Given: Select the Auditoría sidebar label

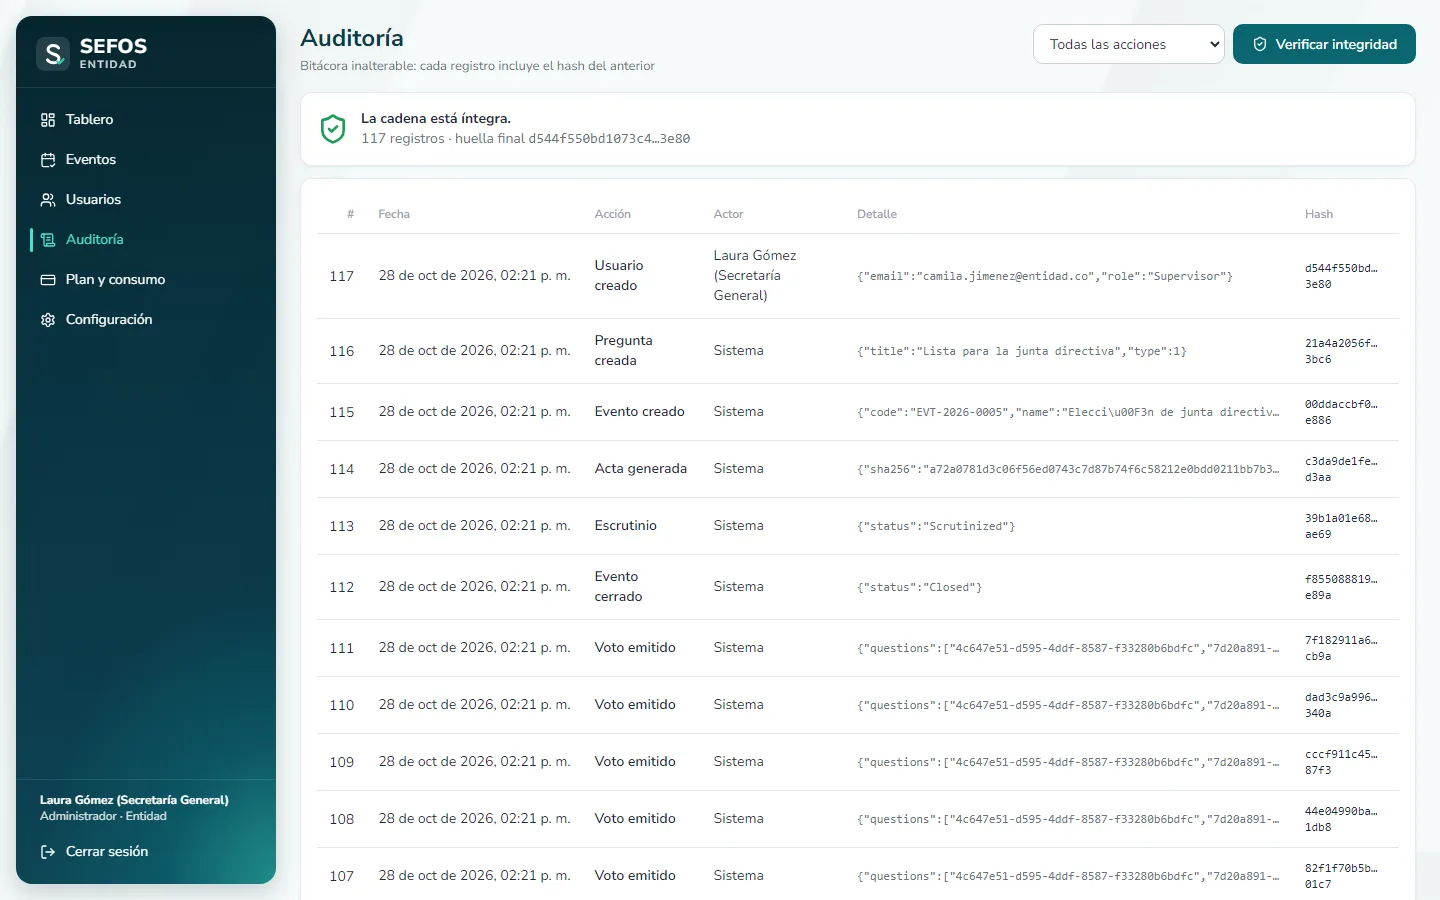Looking at the screenshot, I should pos(95,239).
